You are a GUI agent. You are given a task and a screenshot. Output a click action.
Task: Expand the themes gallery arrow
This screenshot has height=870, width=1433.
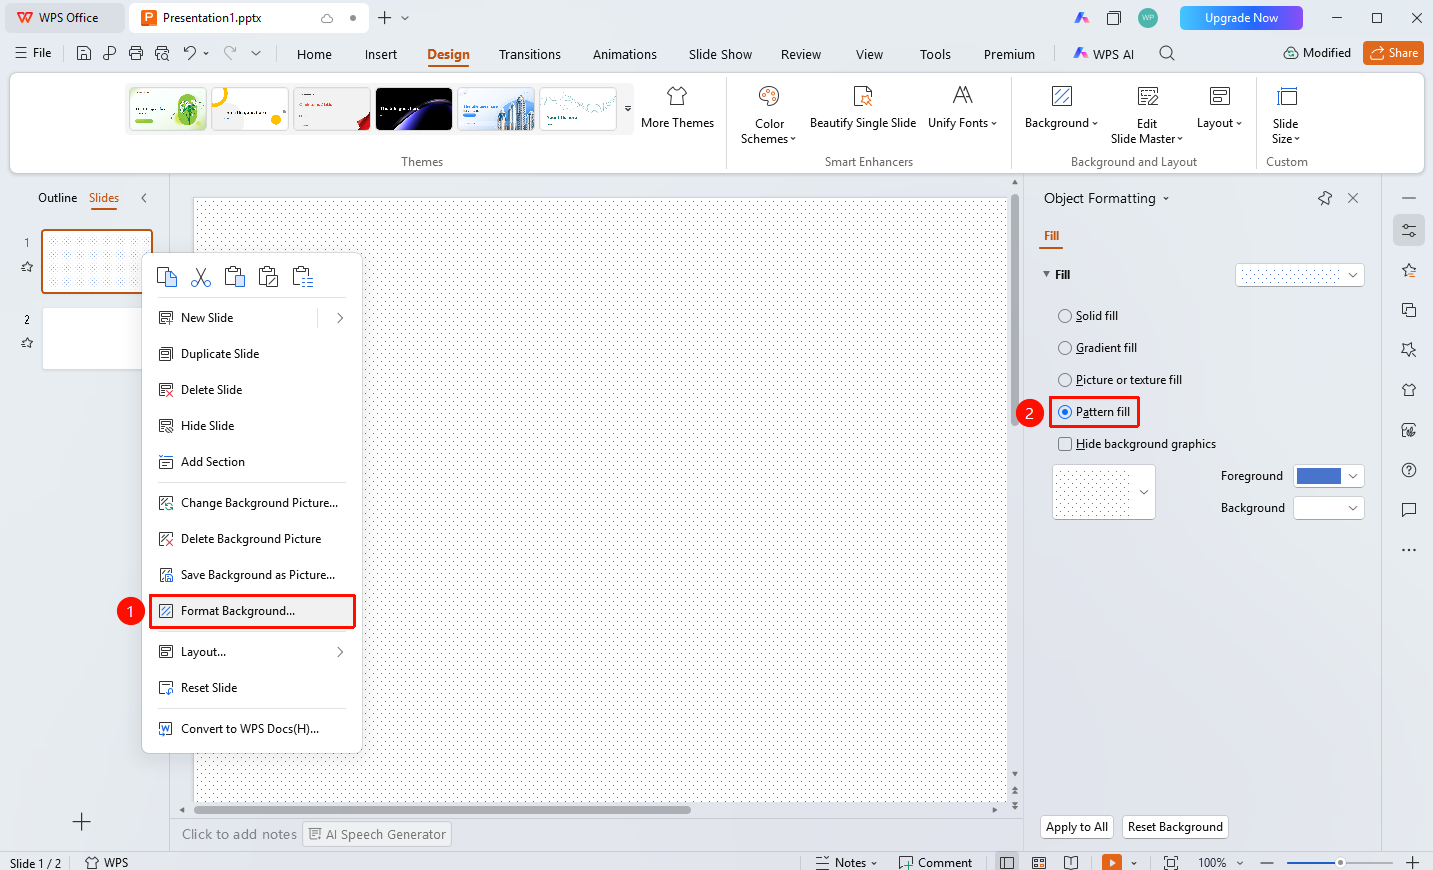[628, 109]
